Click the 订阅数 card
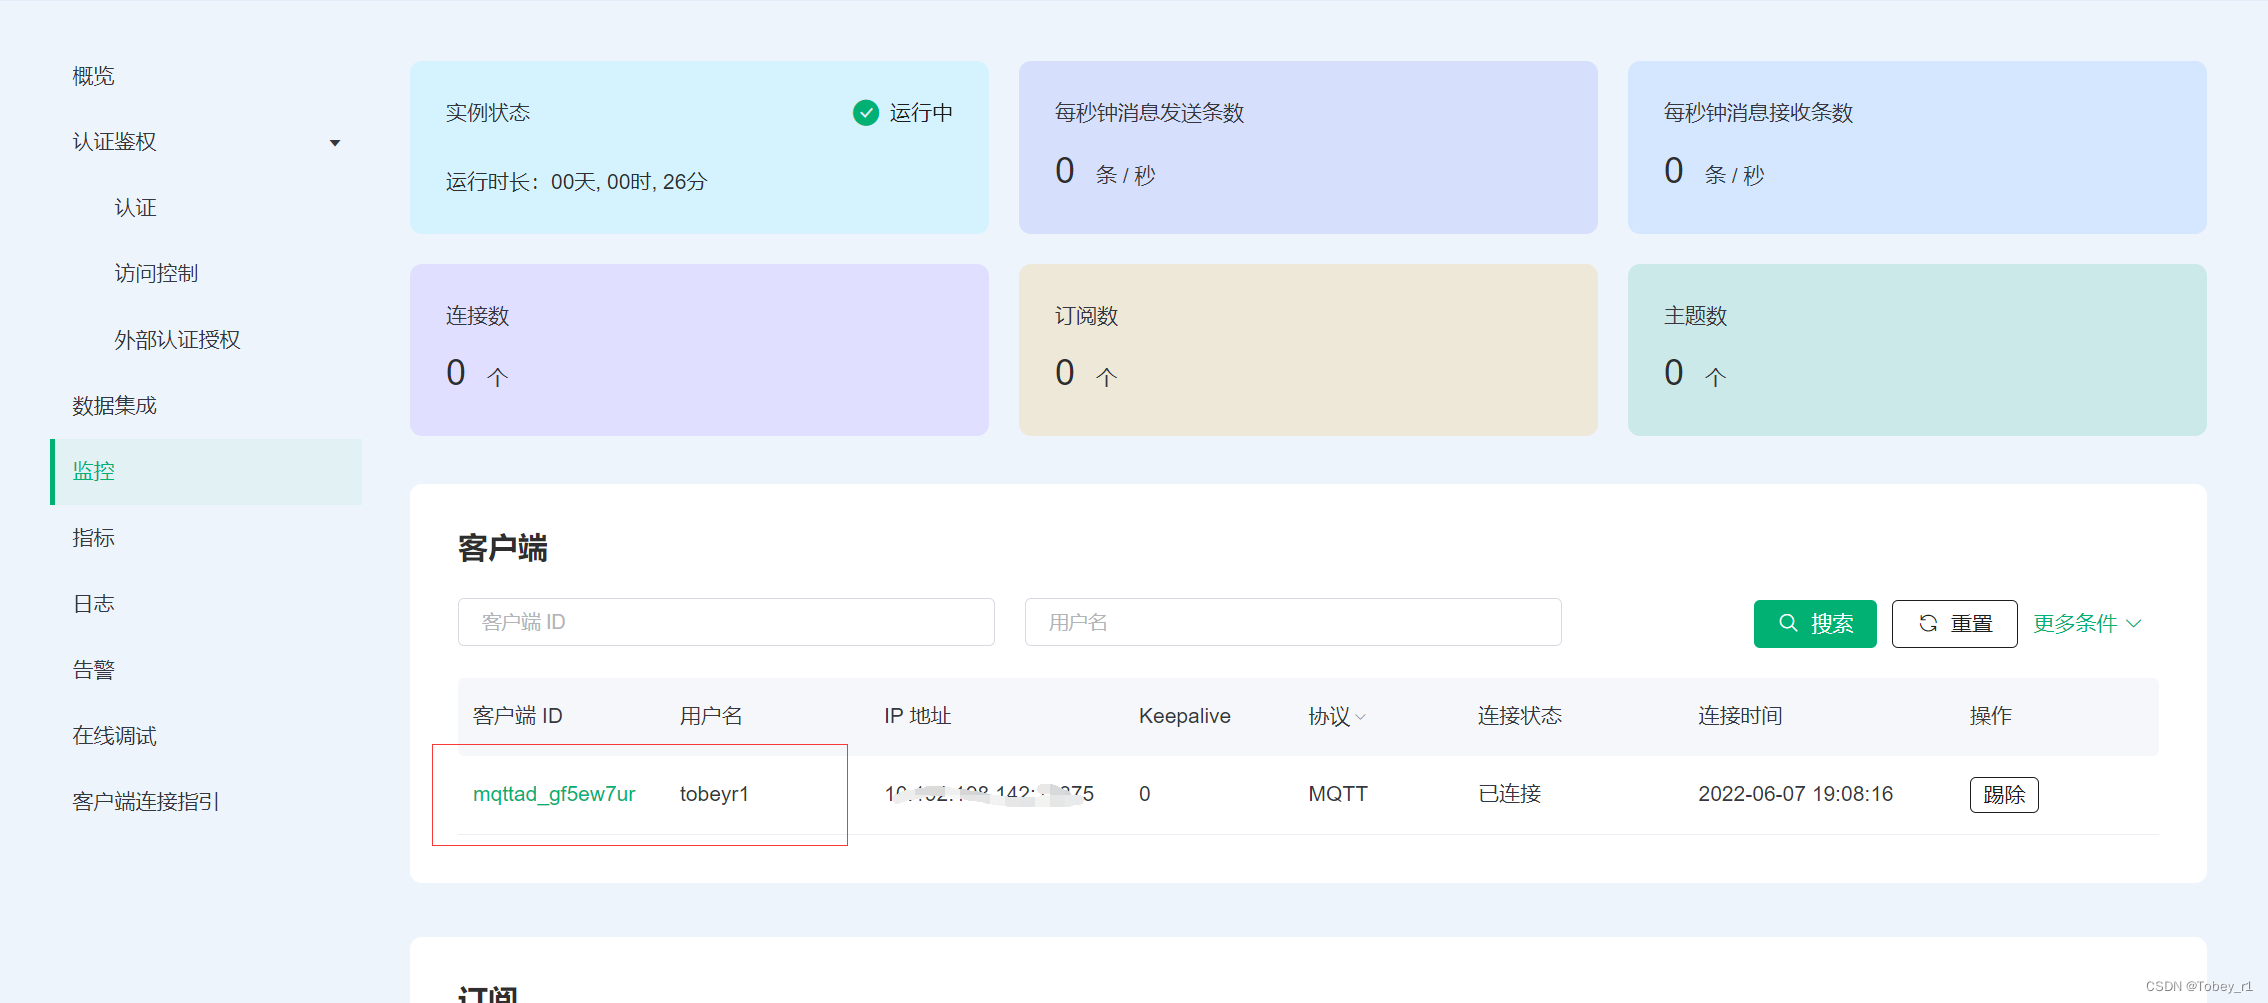 [1308, 350]
